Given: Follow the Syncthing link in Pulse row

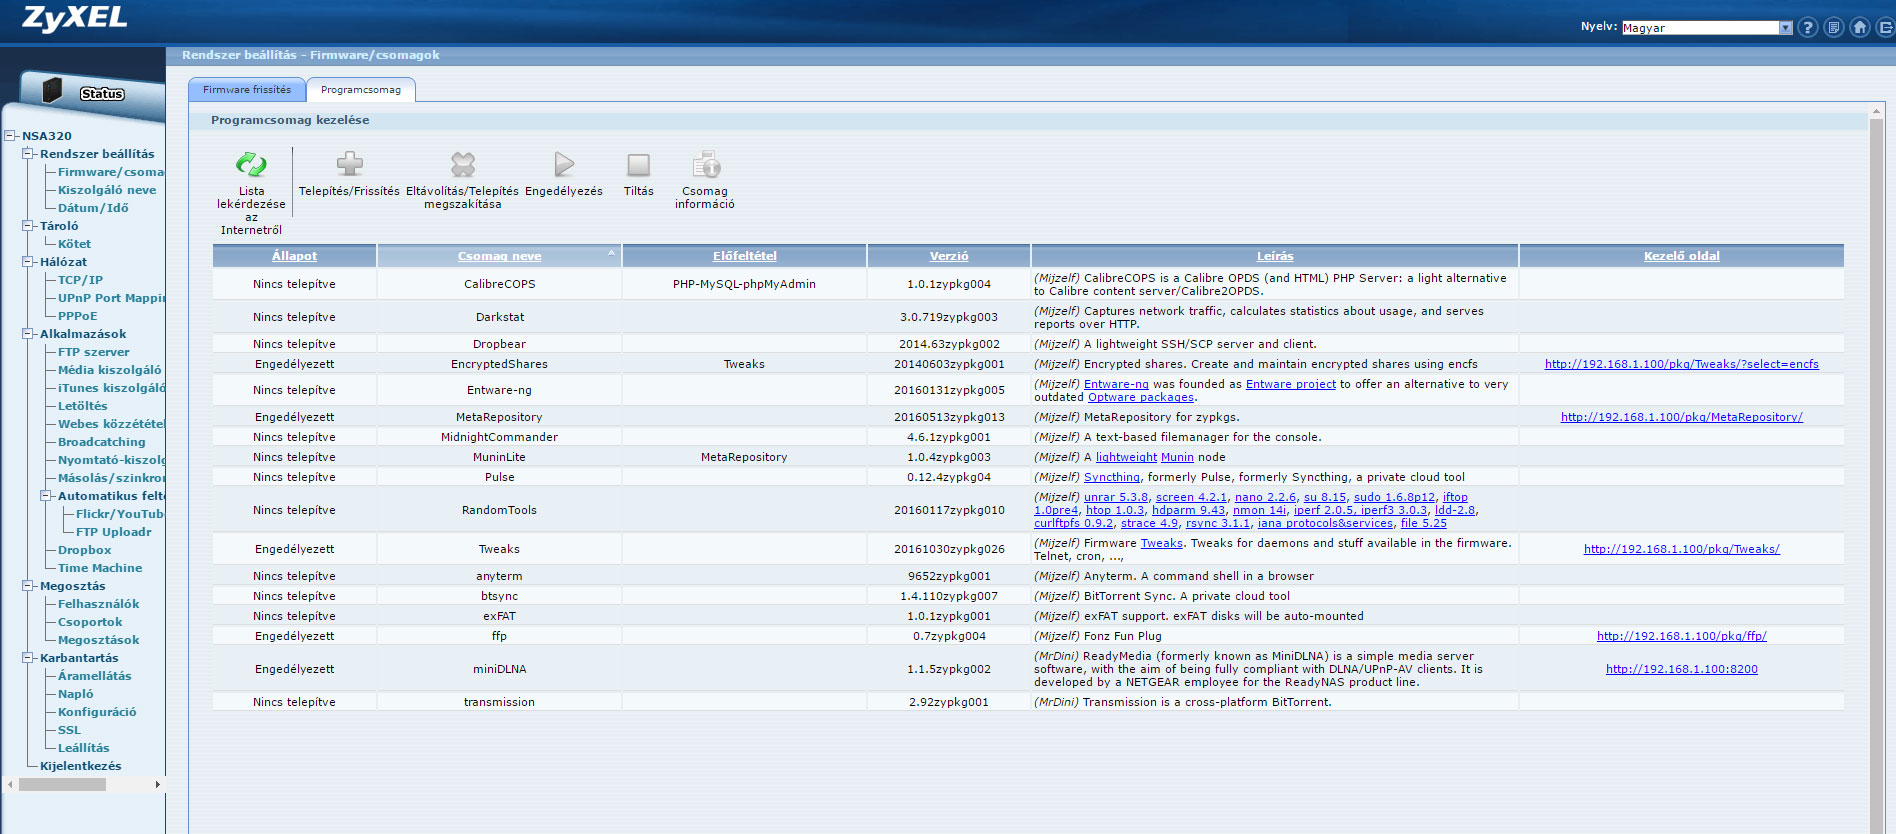Looking at the screenshot, I should coord(1112,477).
